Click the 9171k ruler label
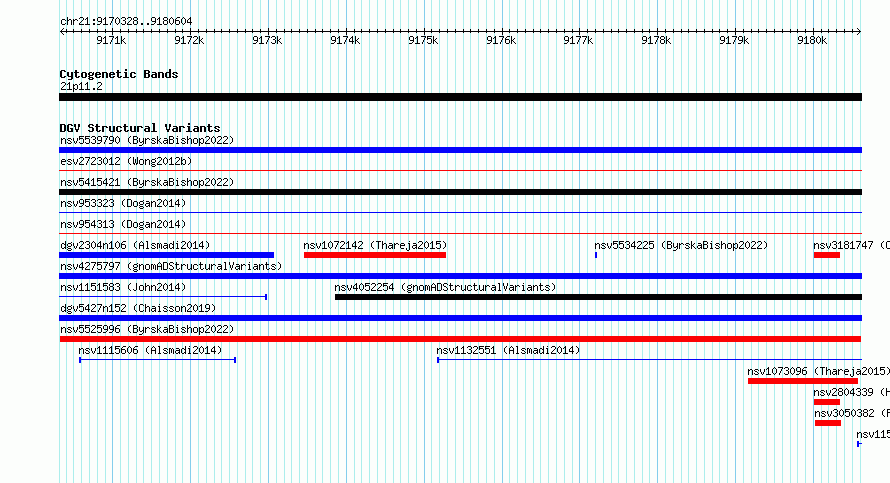The width and height of the screenshot is (890, 483). [x=111, y=40]
